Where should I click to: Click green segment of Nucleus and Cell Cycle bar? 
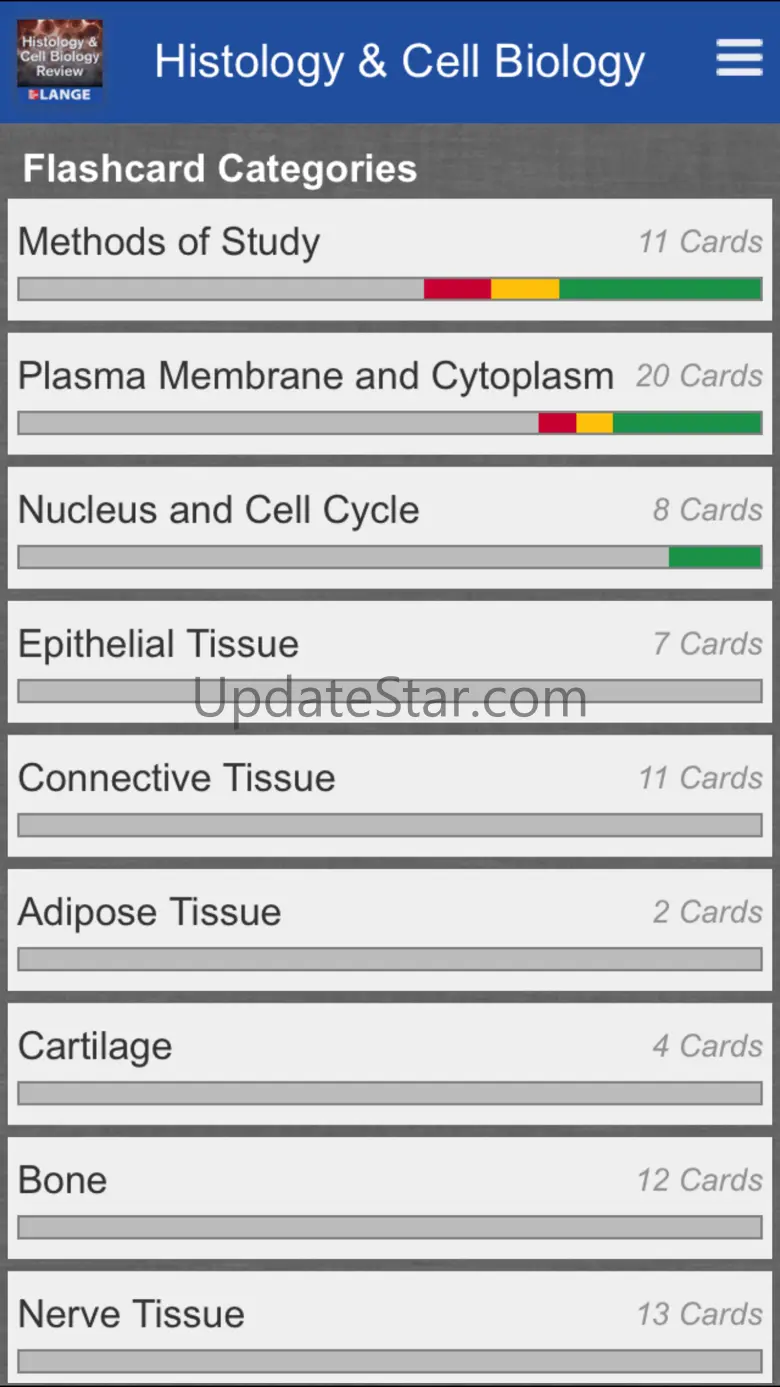click(715, 557)
